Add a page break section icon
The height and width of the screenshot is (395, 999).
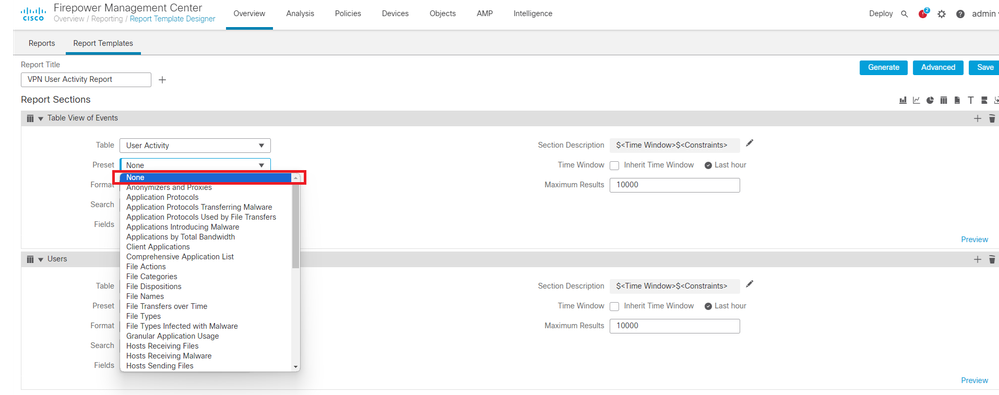pos(984,100)
